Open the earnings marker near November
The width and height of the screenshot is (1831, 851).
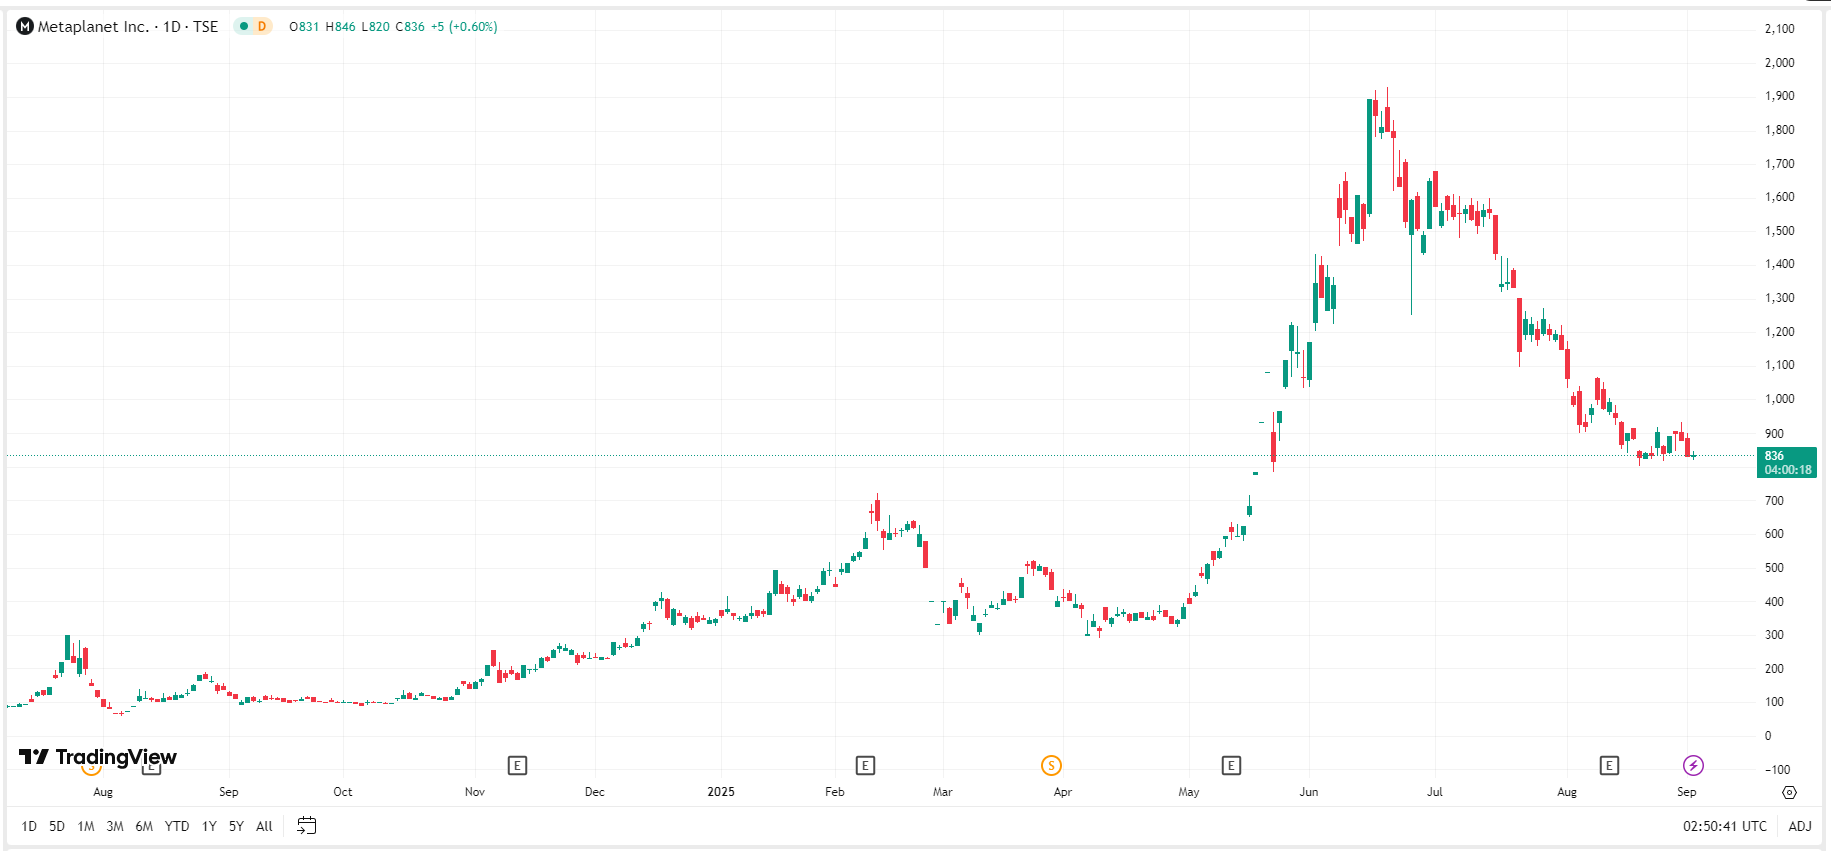coord(517,766)
